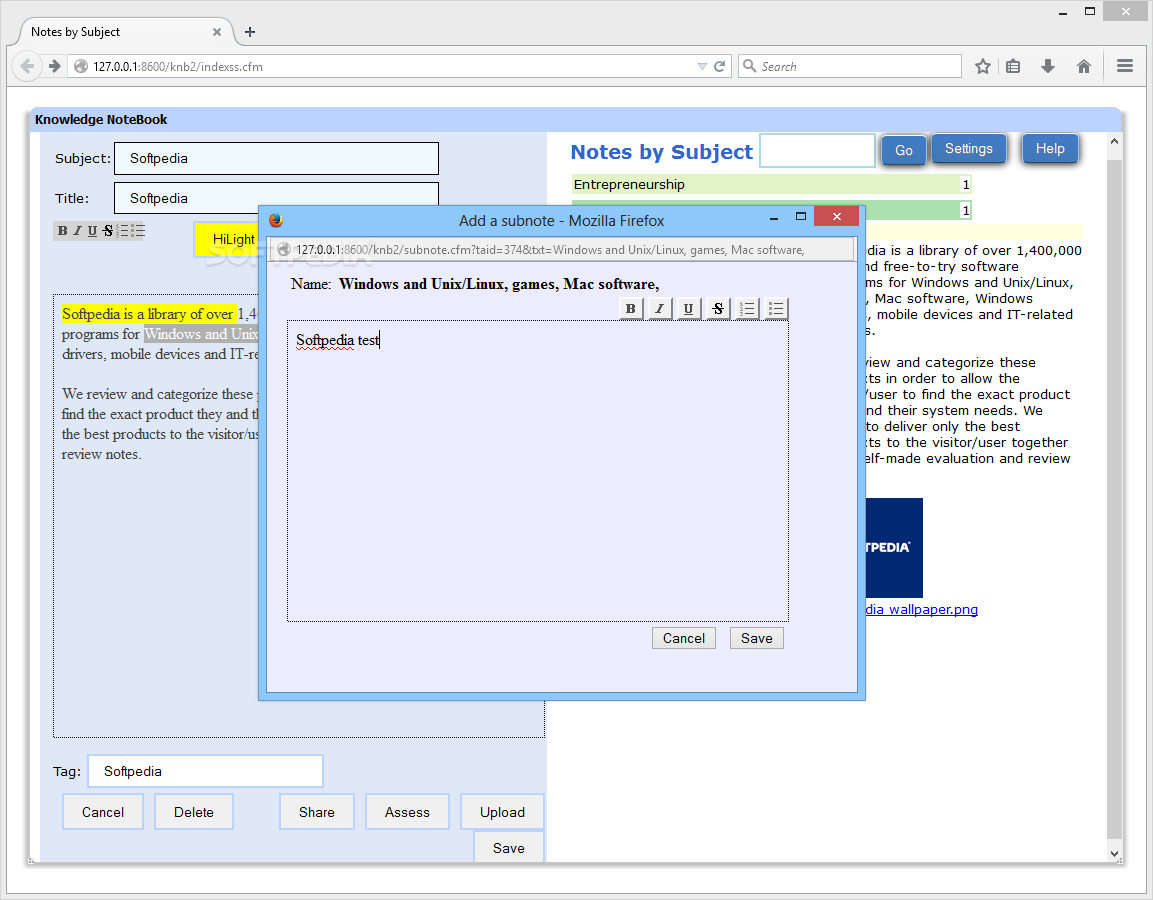The height and width of the screenshot is (900, 1153).
Task: Cancel the subnote dialog
Action: coord(684,638)
